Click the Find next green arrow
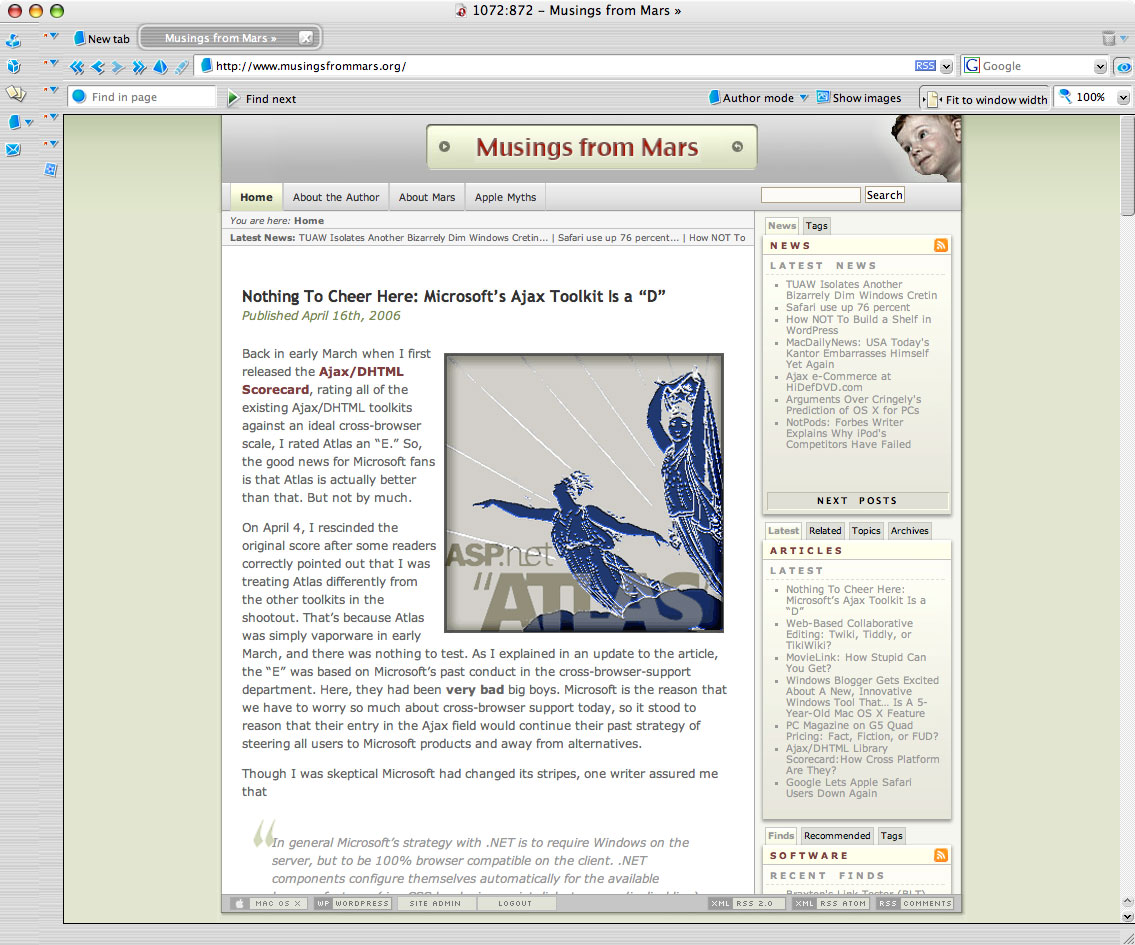 click(233, 98)
